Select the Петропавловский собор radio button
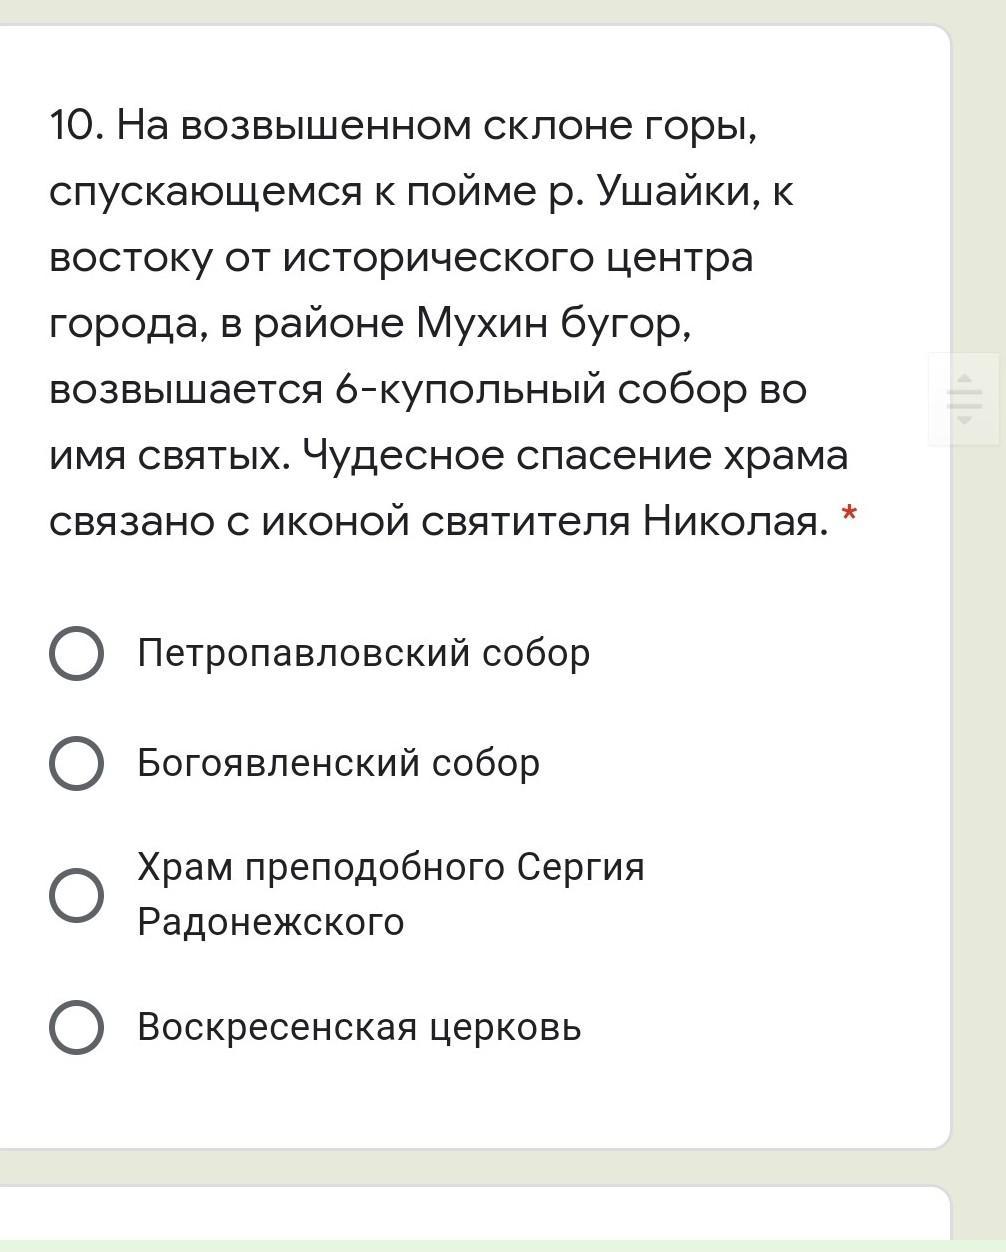Image resolution: width=1006 pixels, height=1252 pixels. [76, 654]
